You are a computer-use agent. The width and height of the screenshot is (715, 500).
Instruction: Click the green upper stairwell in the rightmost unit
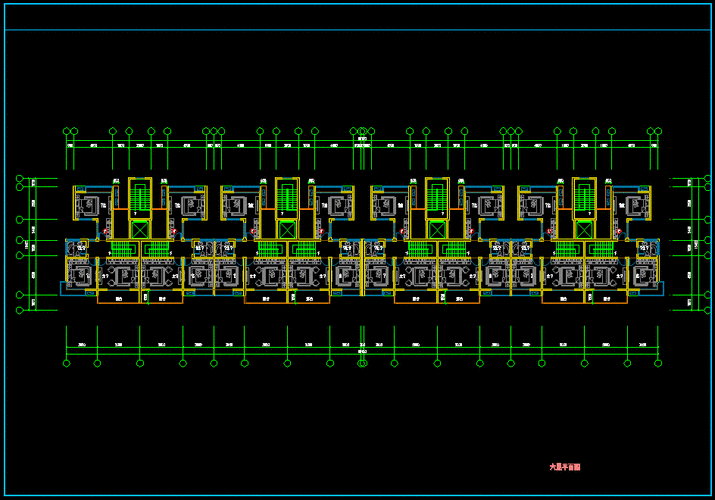(x=584, y=195)
